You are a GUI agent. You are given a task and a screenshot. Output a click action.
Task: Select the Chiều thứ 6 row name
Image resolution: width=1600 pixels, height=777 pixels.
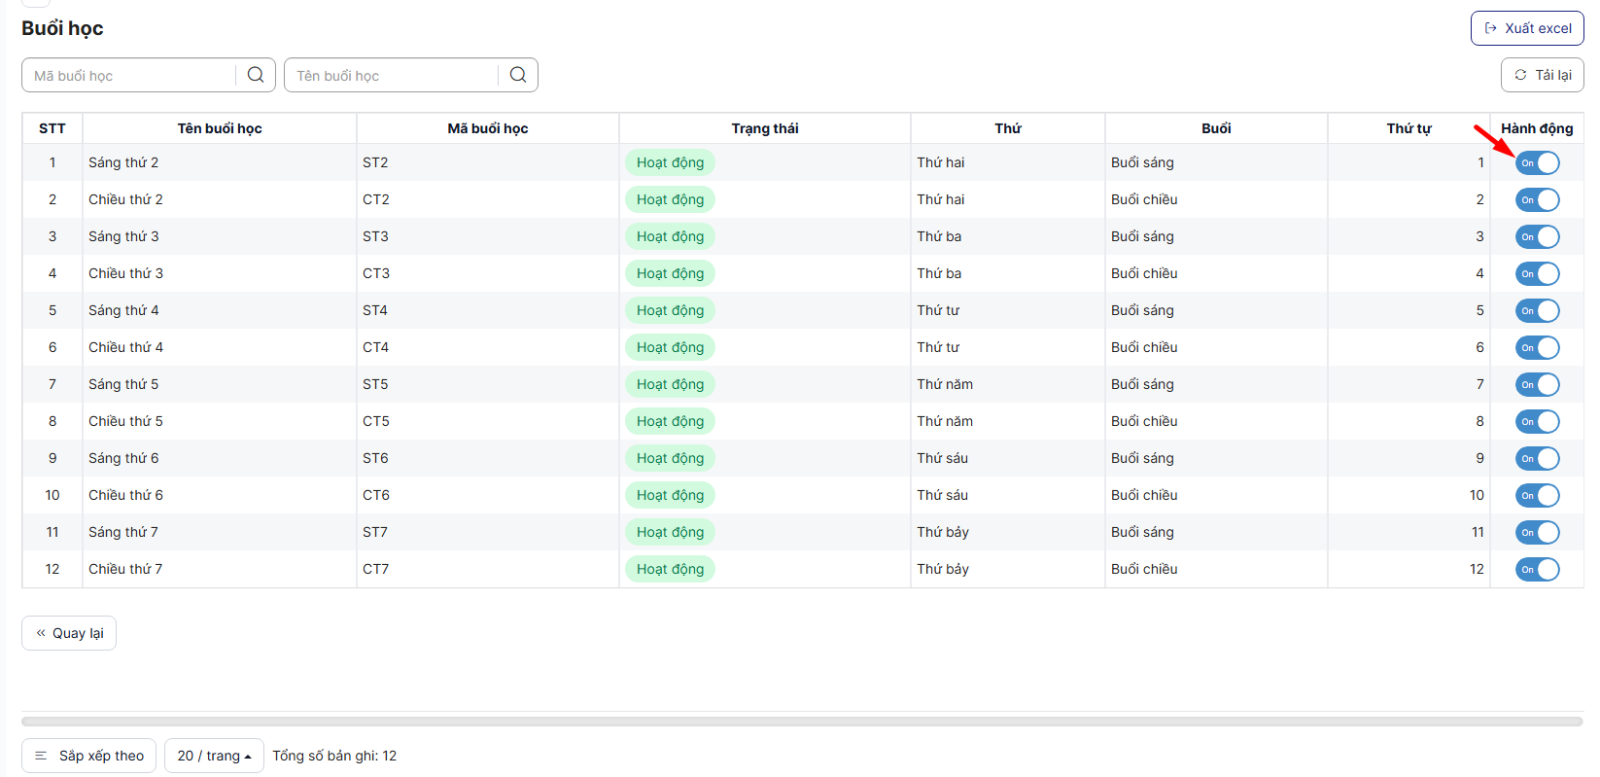tap(125, 496)
